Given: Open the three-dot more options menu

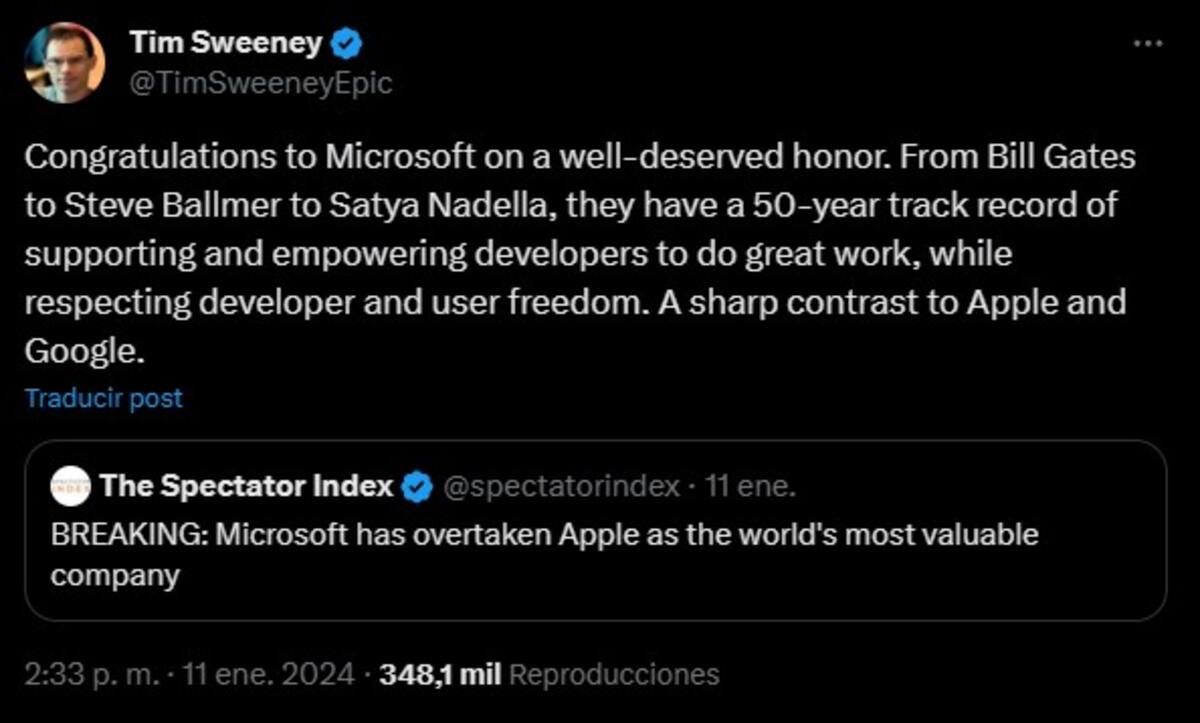Looking at the screenshot, I should pyautogui.click(x=1147, y=44).
